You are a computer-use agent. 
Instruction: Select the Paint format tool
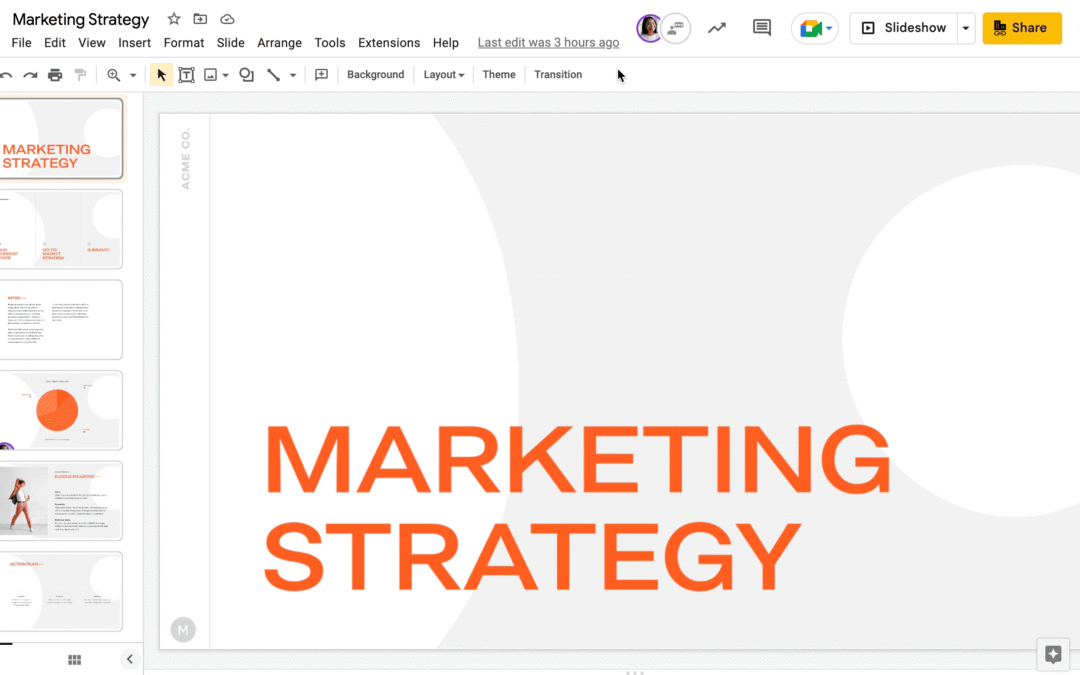click(x=81, y=75)
